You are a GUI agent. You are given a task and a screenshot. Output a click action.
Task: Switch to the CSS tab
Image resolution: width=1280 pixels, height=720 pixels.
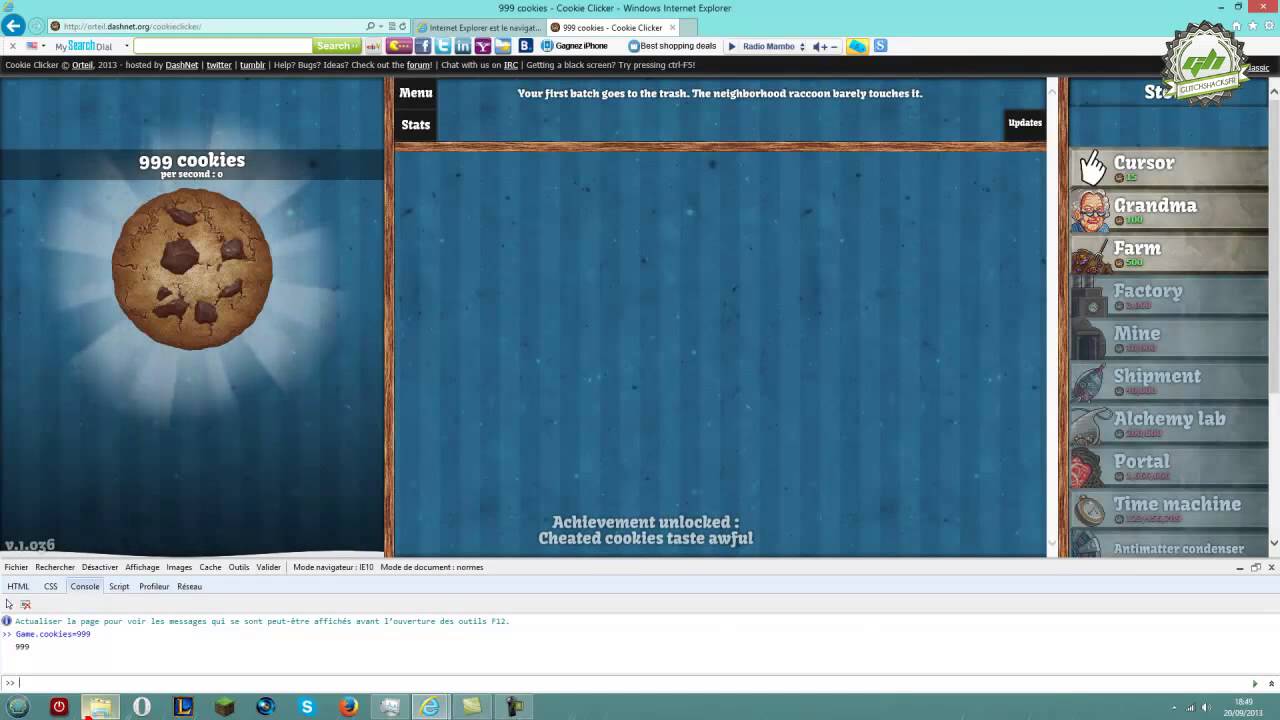tap(51, 586)
